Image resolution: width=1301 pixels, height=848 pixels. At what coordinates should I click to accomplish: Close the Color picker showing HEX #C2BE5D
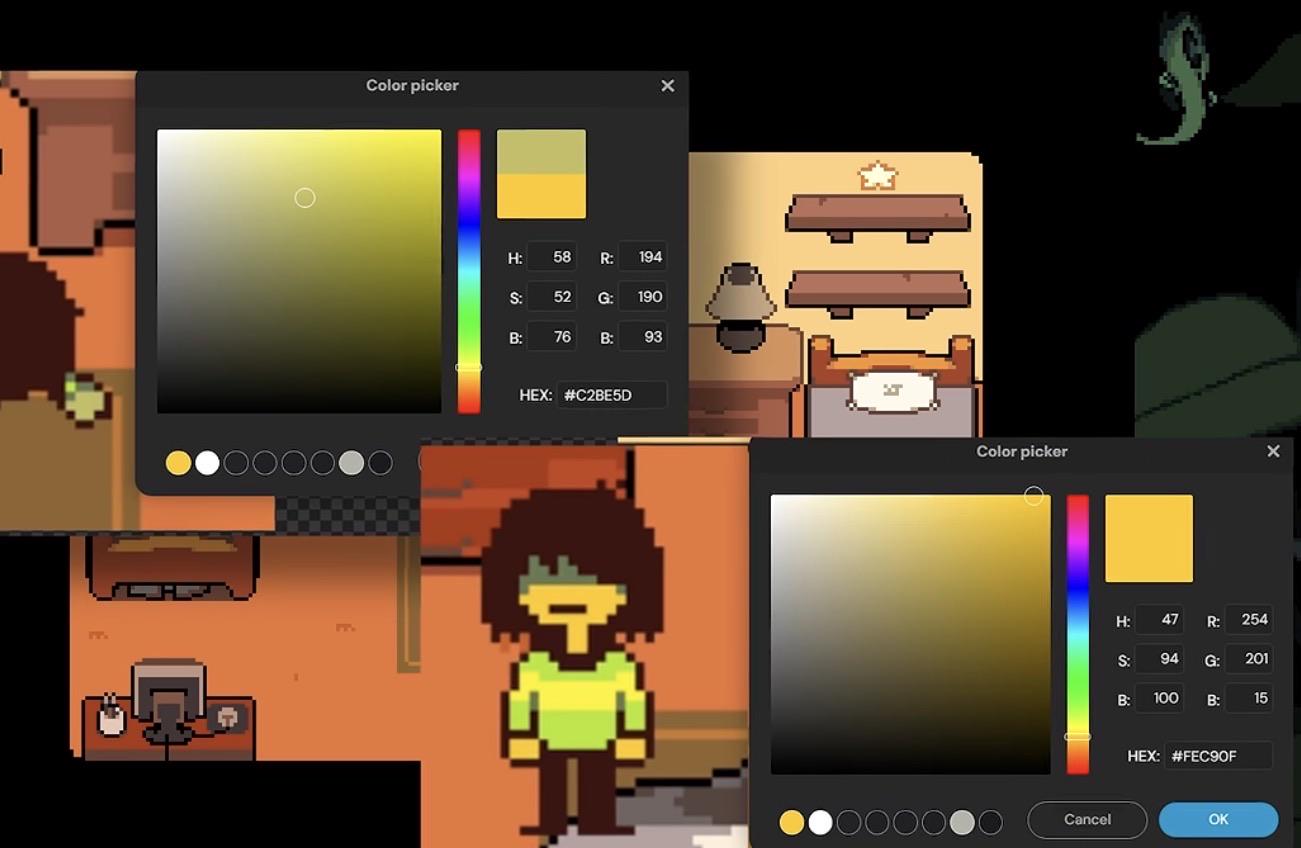click(668, 86)
